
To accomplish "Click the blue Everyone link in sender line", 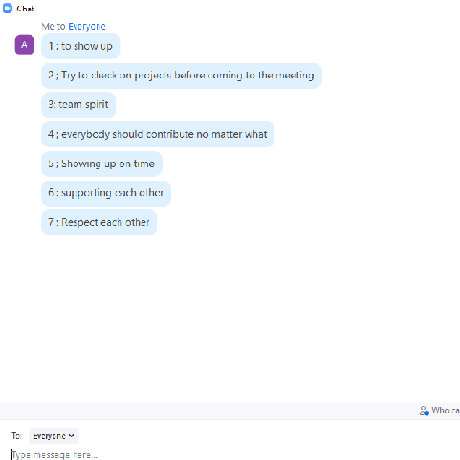I will click(x=87, y=27).
